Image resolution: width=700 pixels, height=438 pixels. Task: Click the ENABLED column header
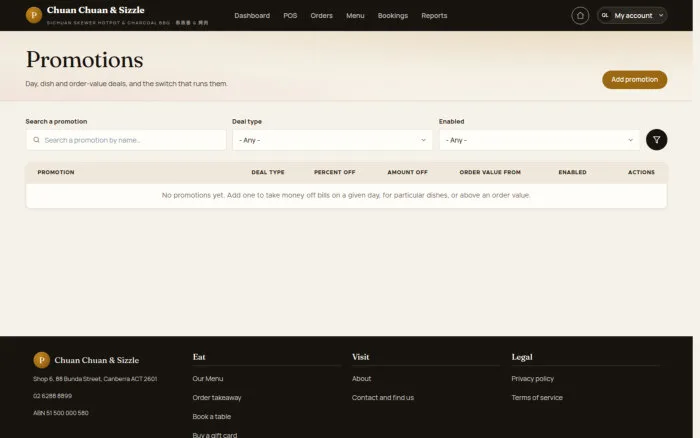click(x=572, y=172)
